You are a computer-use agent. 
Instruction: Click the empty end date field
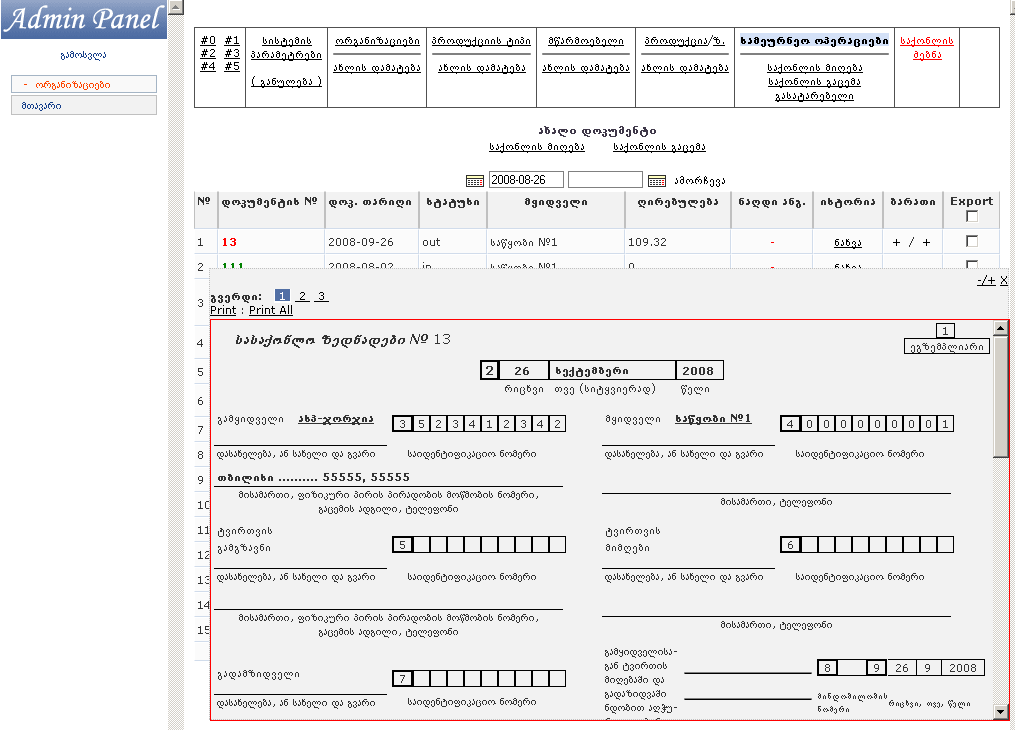click(x=605, y=180)
